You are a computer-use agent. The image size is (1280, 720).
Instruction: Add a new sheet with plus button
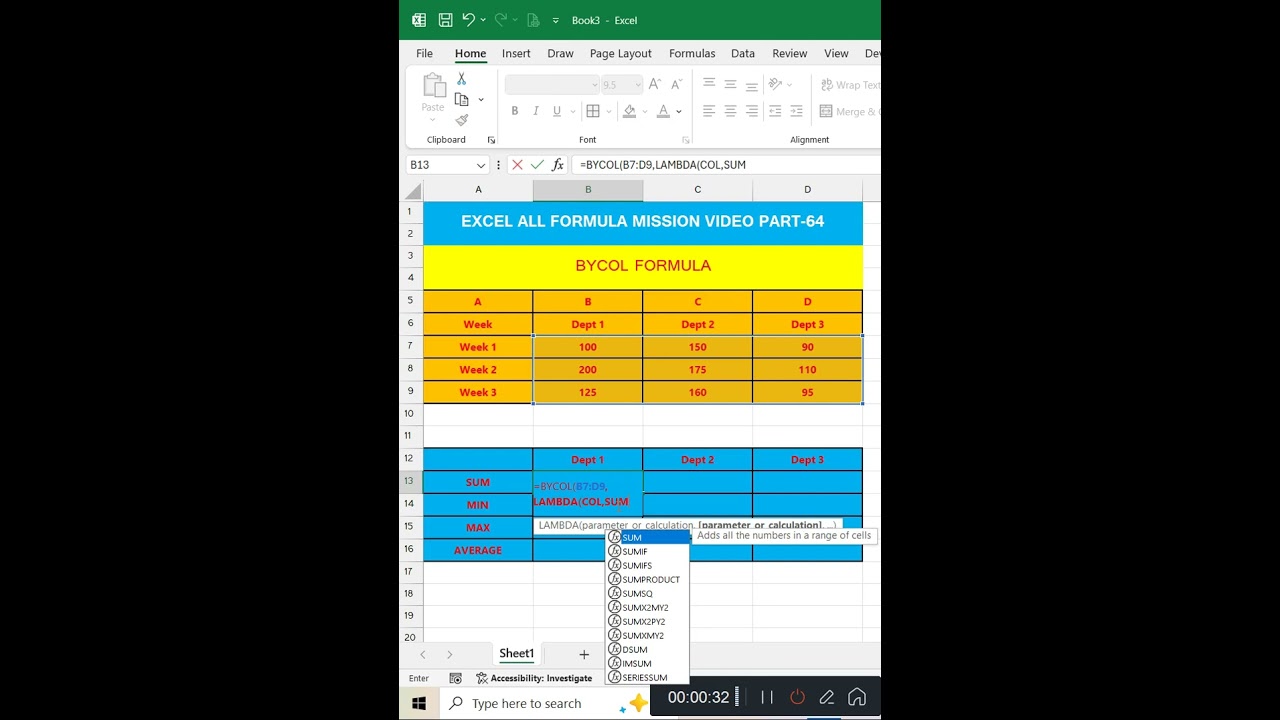(584, 655)
